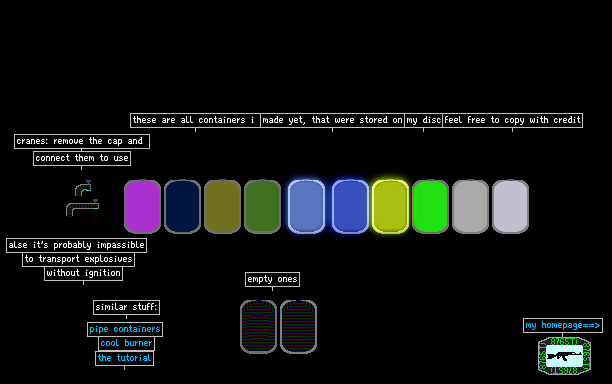The width and height of the screenshot is (612, 384).
Task: Click the bright green container
Action: click(430, 206)
